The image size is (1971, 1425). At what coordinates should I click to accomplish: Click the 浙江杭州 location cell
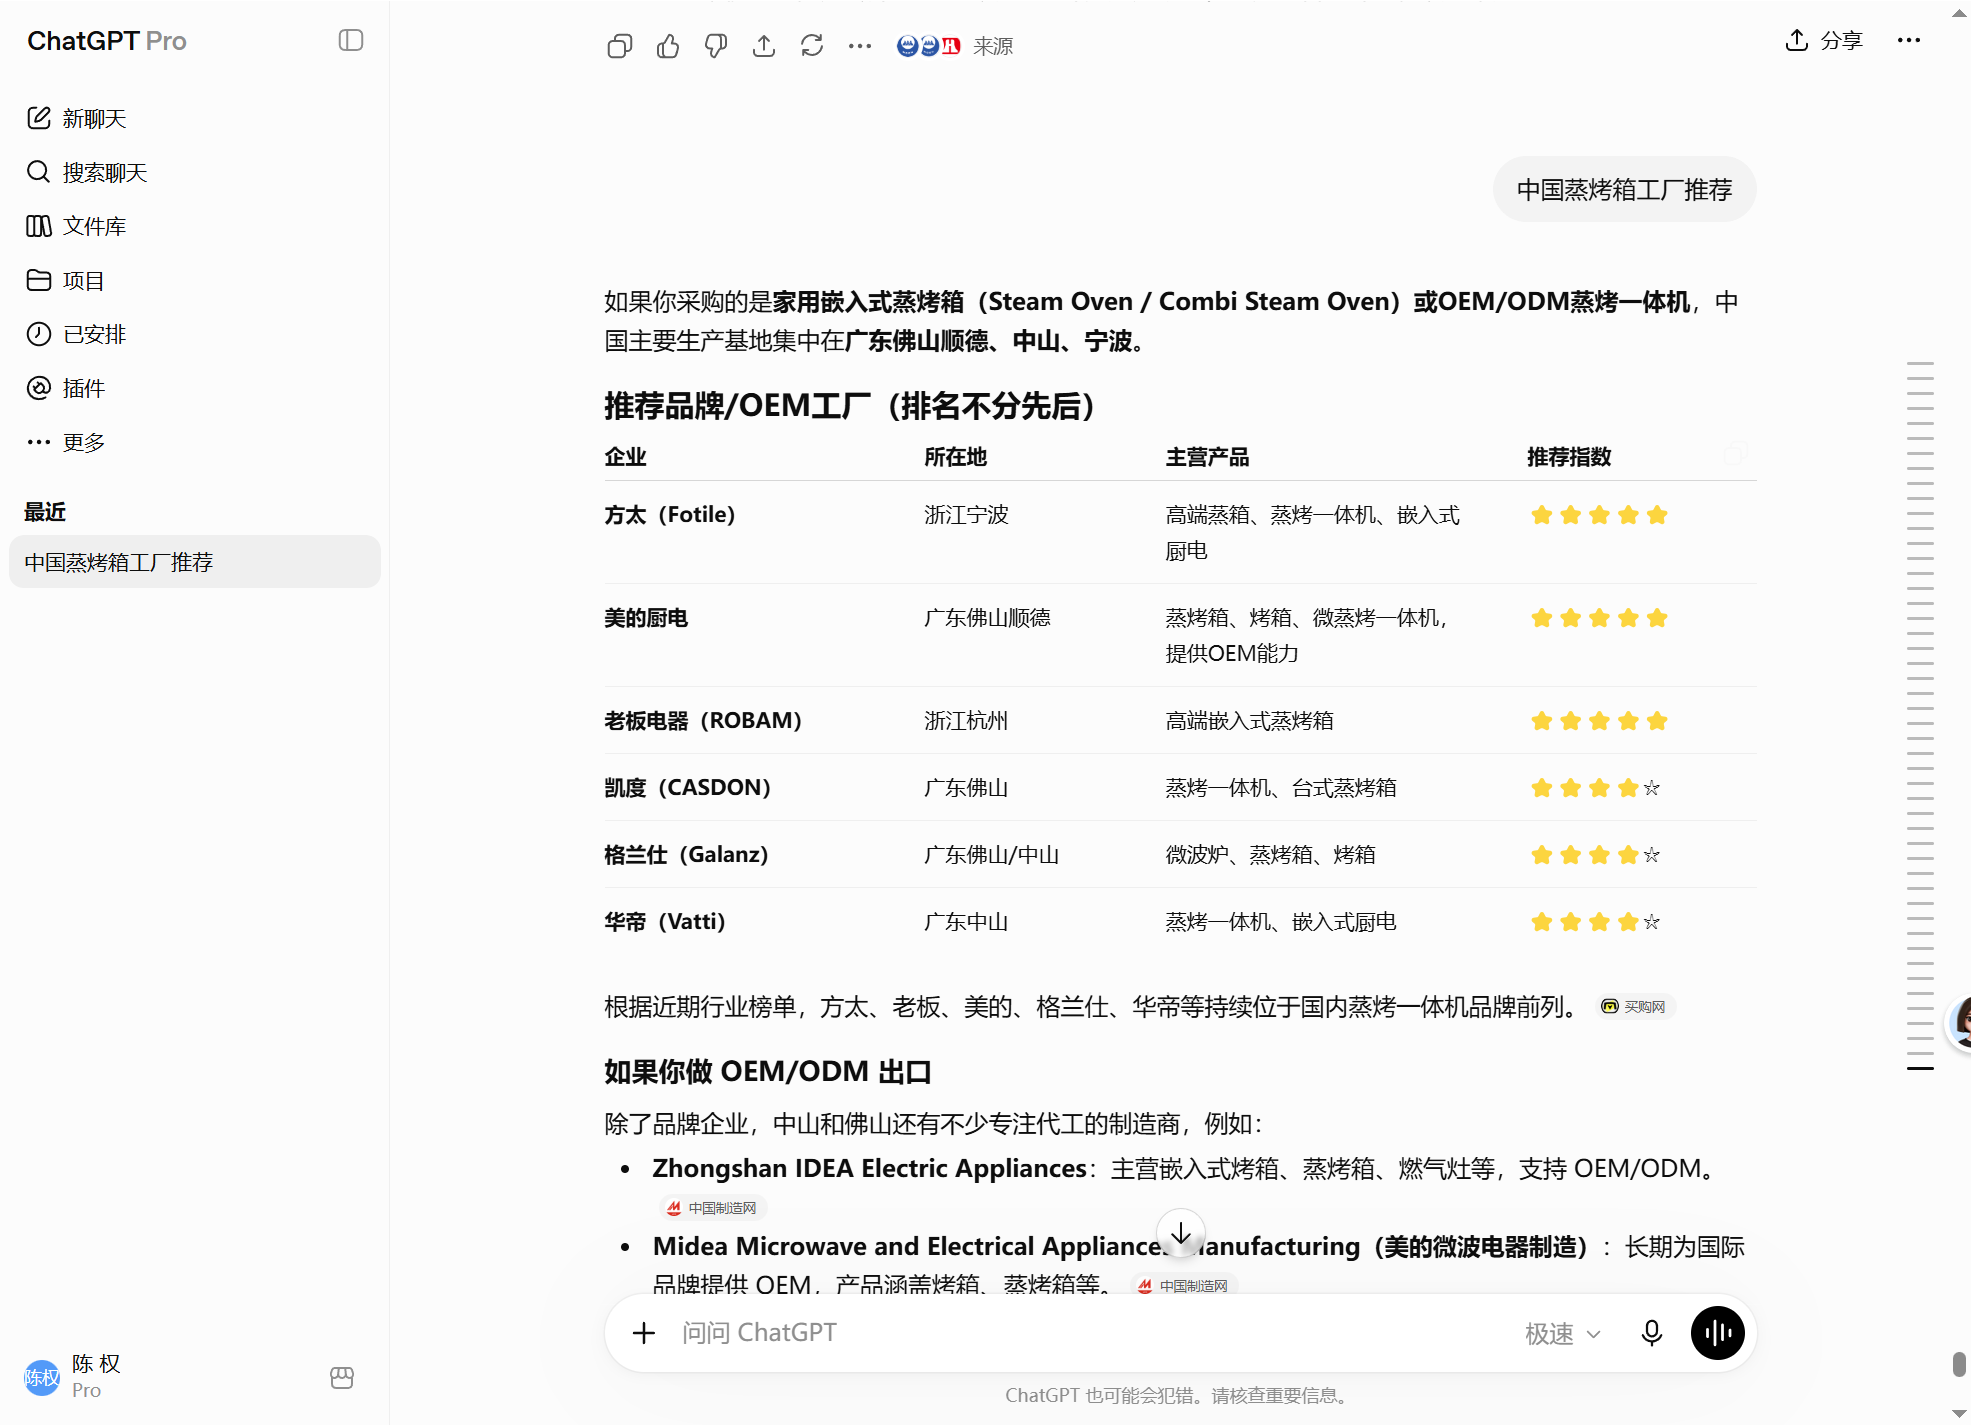966,721
